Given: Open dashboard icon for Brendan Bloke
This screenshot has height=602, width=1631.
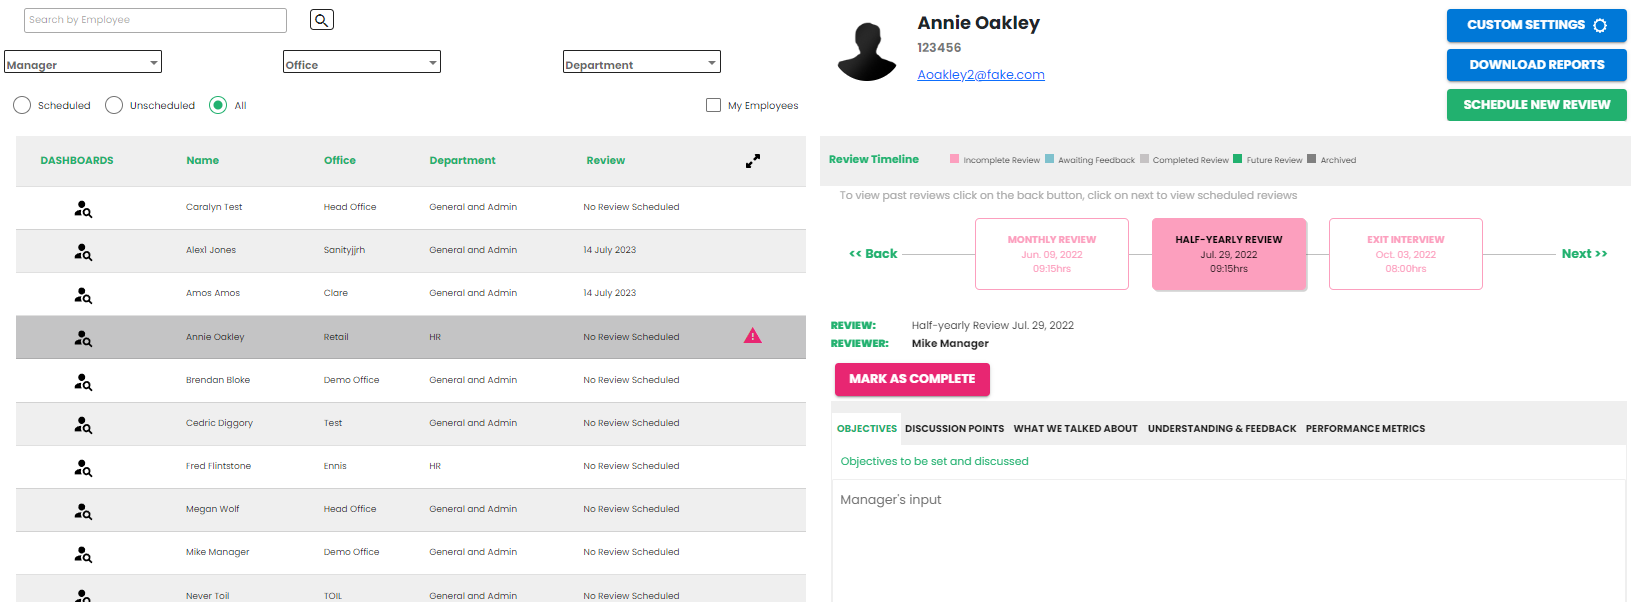Looking at the screenshot, I should click(x=83, y=381).
